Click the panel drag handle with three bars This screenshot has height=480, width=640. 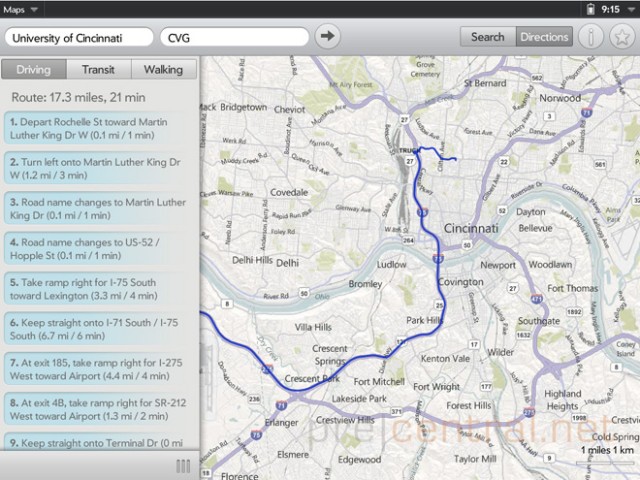tap(183, 466)
